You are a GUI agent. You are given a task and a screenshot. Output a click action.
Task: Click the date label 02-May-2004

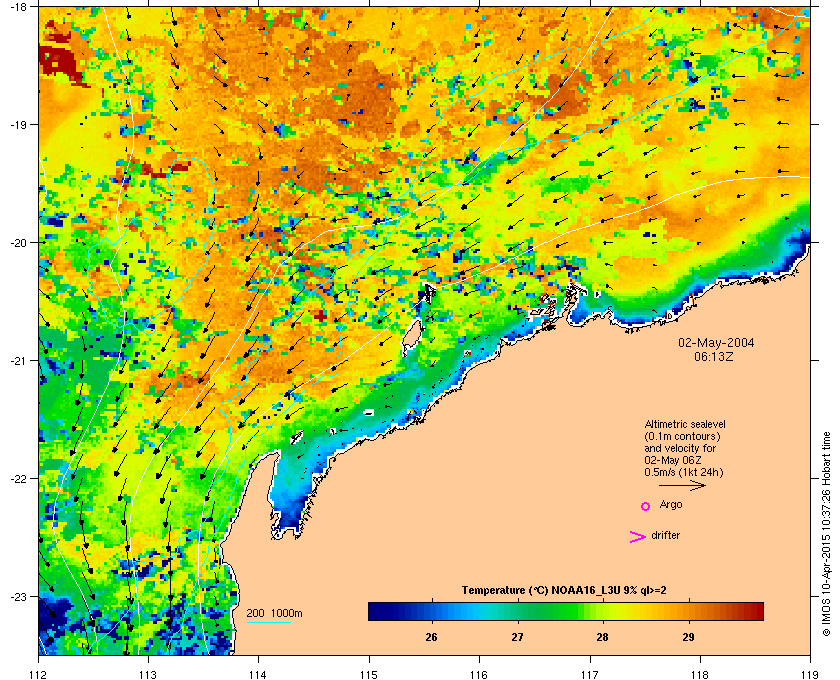(716, 343)
